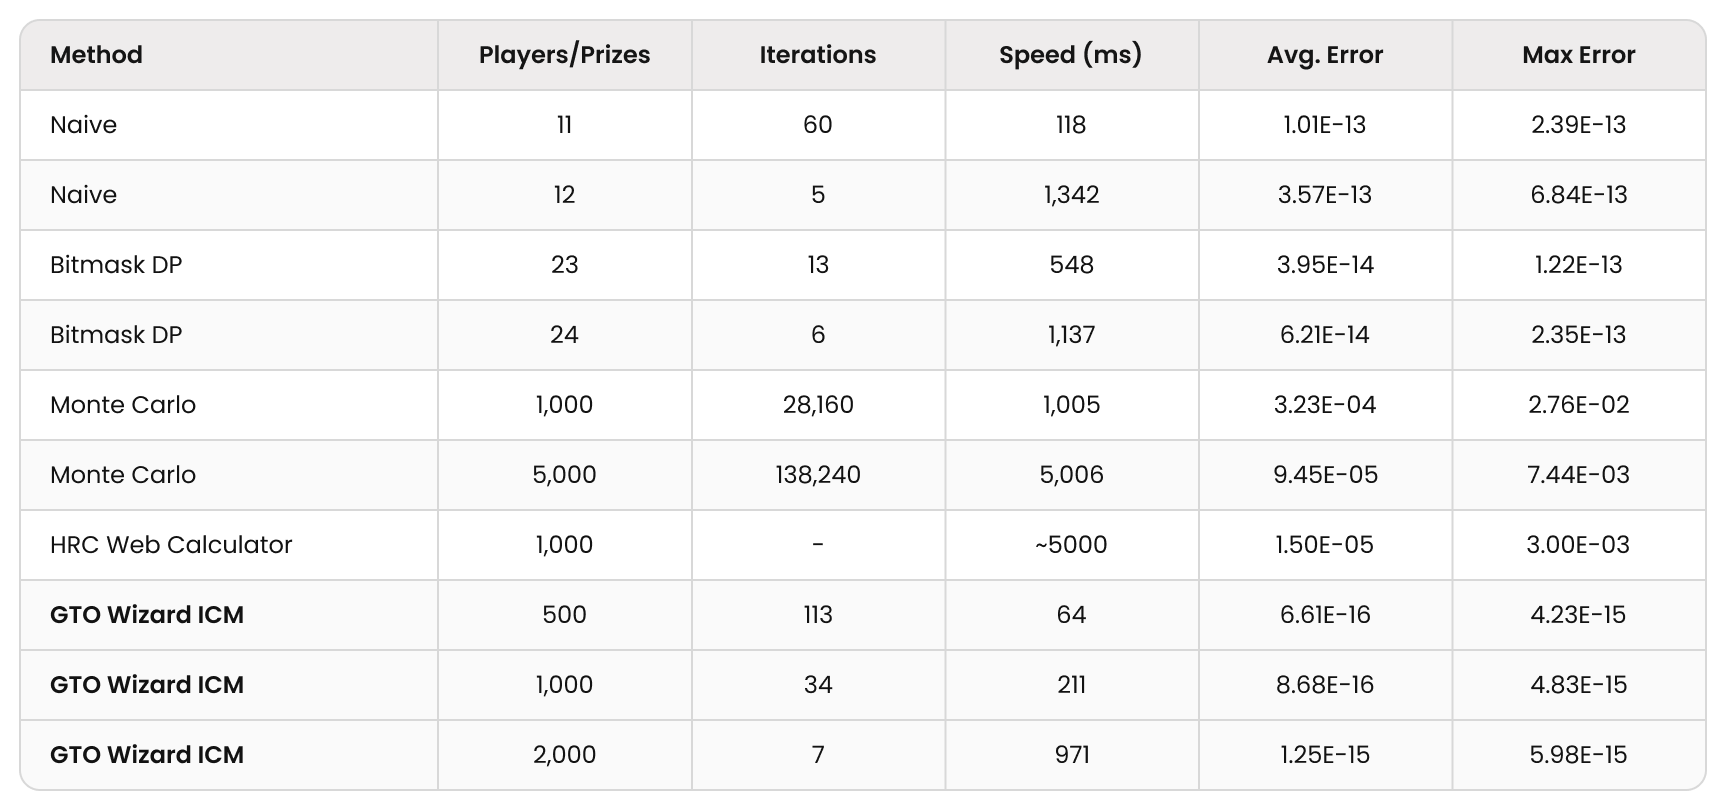The image size is (1726, 810).
Task: Select the 5.98E-15 max error cell
Action: point(1578,755)
